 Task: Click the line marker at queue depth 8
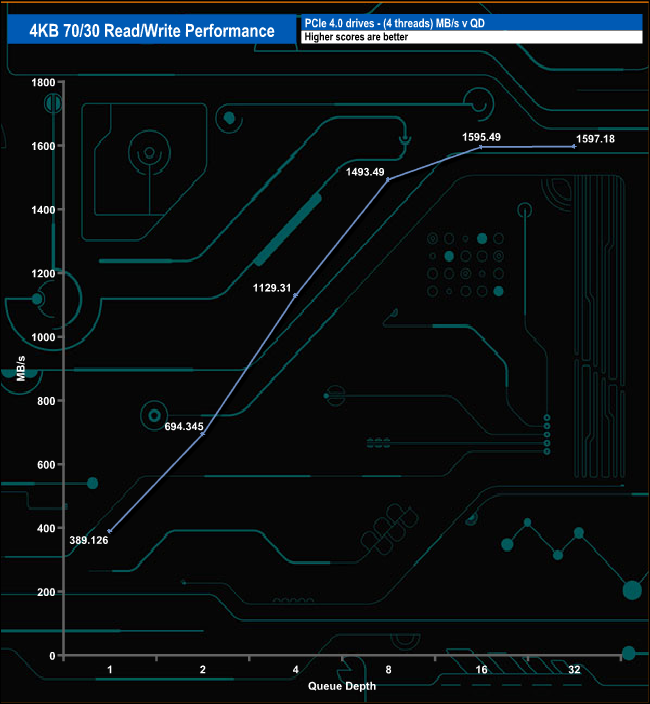(x=388, y=180)
